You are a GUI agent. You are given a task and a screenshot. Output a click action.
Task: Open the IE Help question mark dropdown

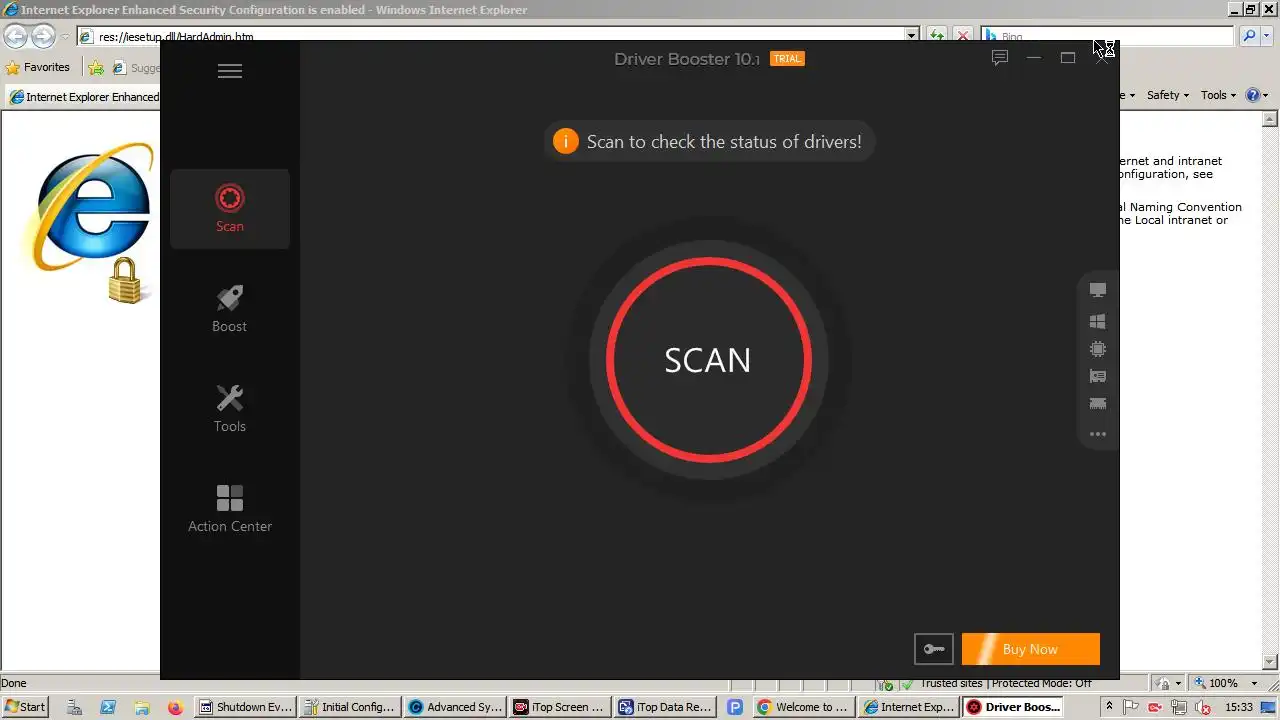tap(1257, 95)
